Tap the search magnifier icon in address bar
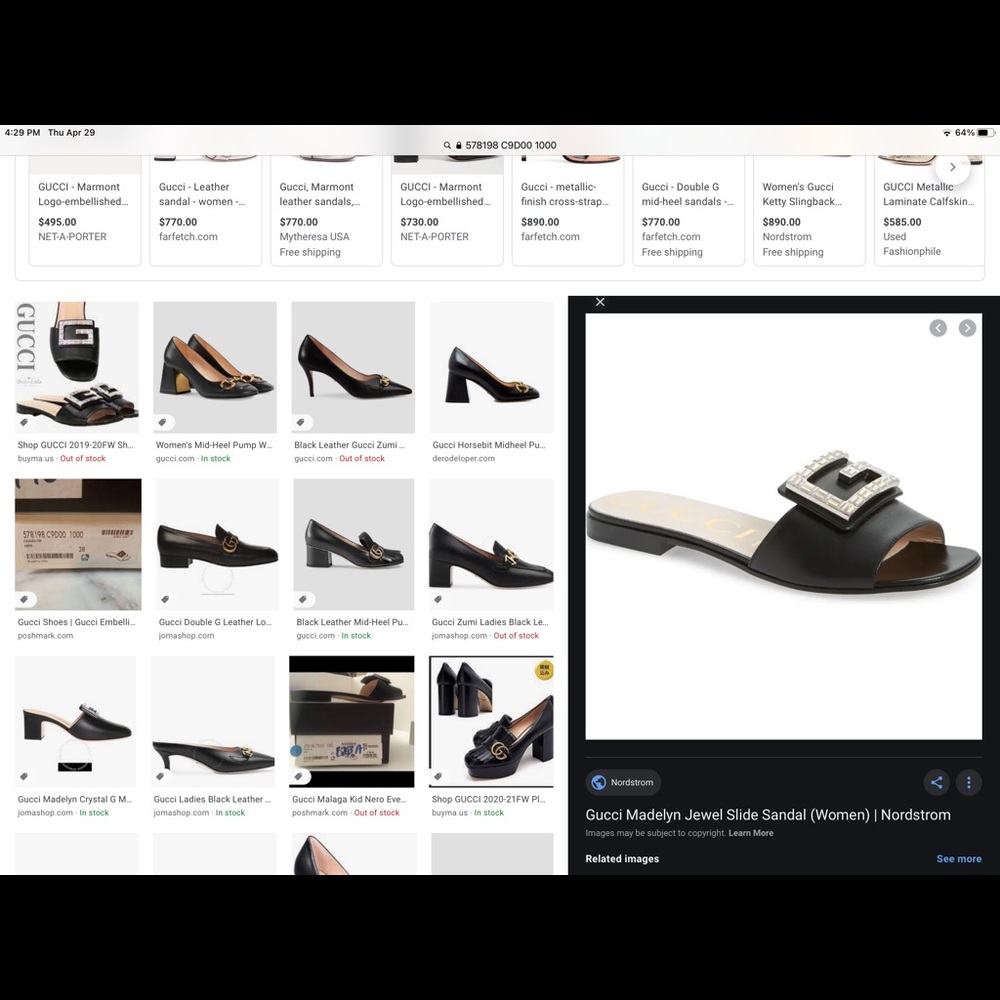Screen dimensions: 1000x1000 point(447,145)
